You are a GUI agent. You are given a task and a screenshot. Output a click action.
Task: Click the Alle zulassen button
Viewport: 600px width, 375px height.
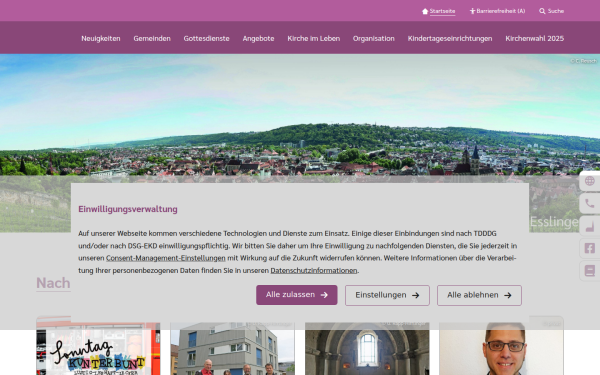tap(297, 295)
